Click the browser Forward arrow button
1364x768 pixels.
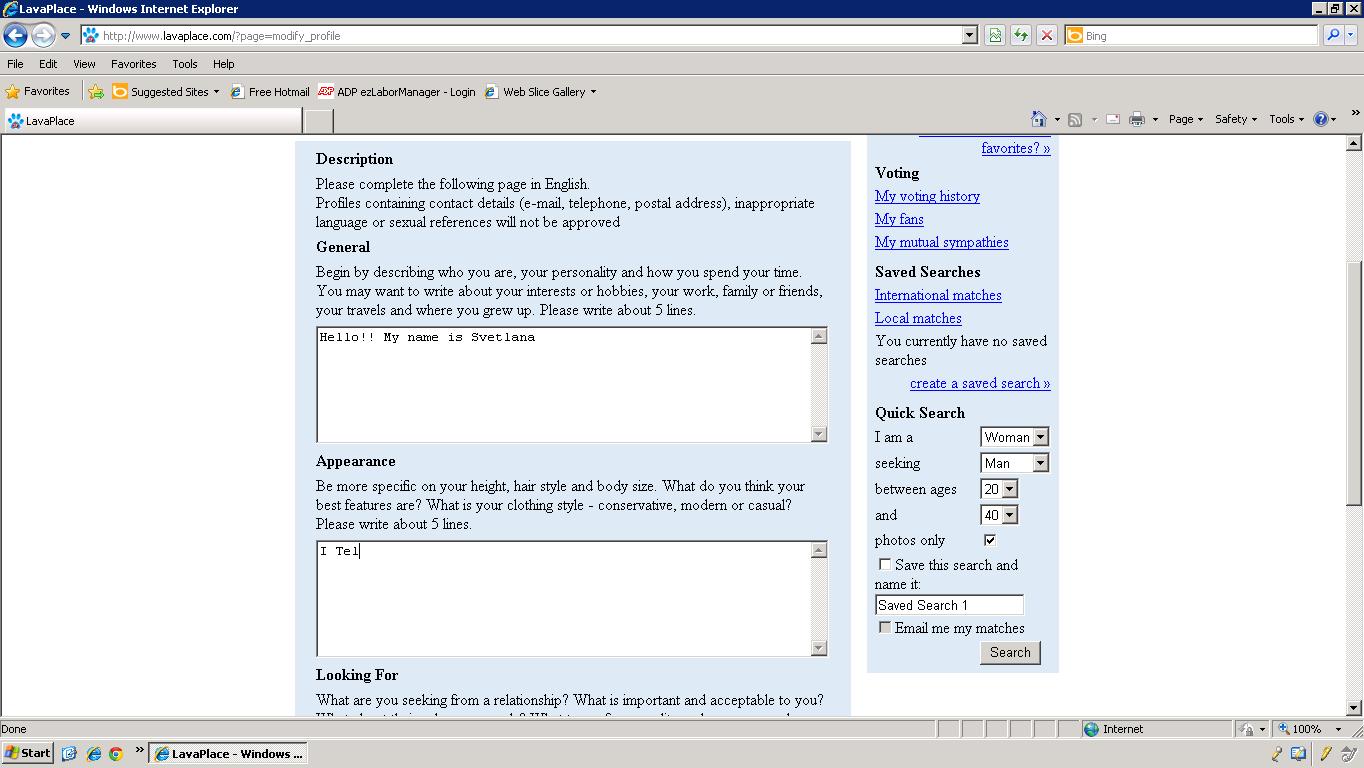pyautogui.click(x=42, y=36)
